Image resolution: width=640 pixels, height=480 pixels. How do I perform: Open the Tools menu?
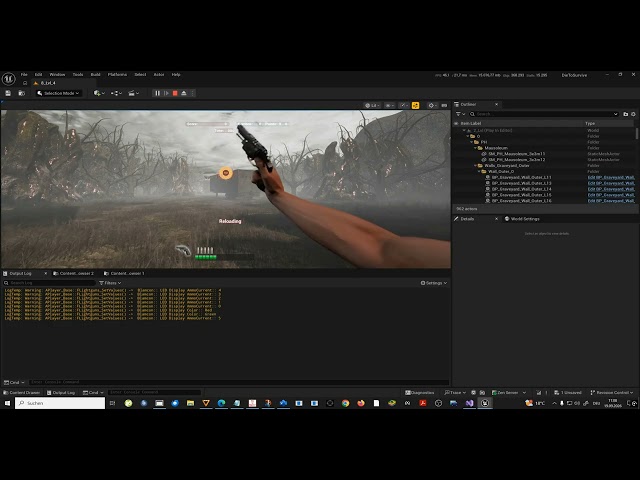point(78,75)
